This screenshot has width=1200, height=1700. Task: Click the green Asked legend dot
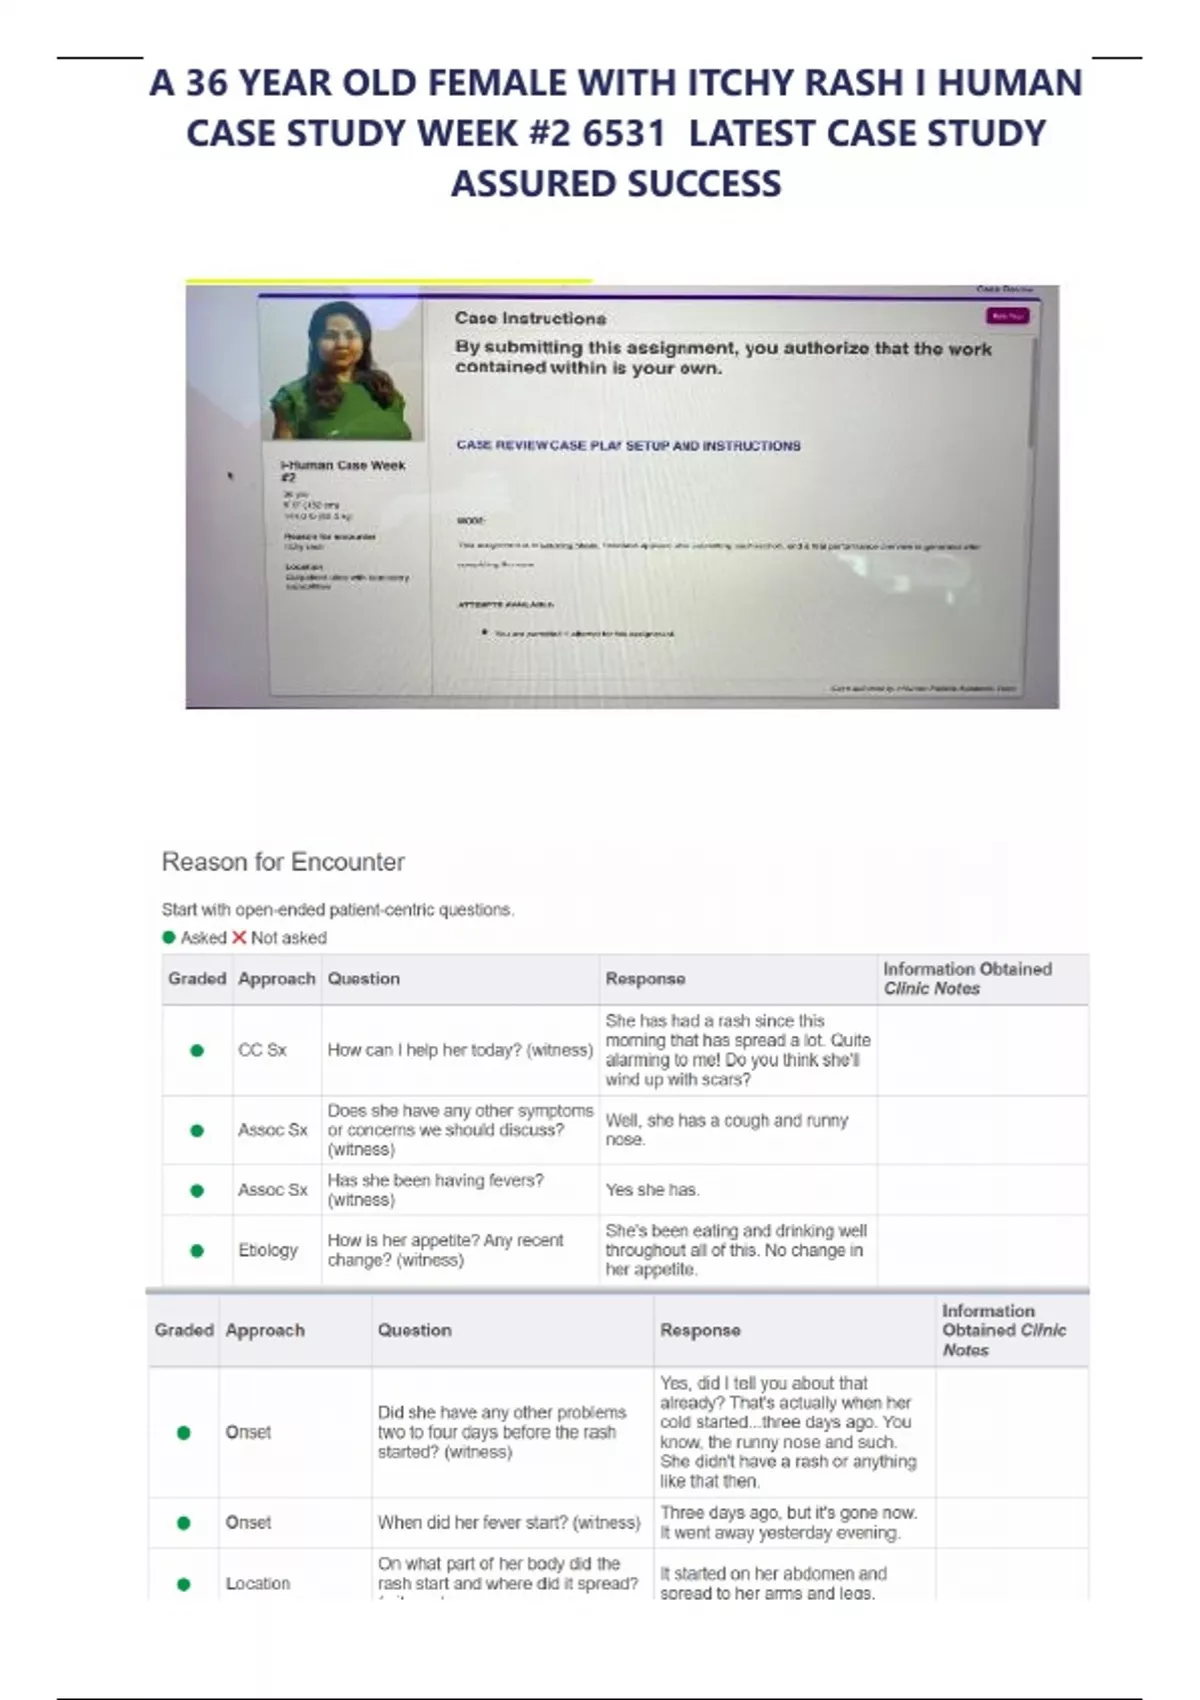pyautogui.click(x=168, y=938)
